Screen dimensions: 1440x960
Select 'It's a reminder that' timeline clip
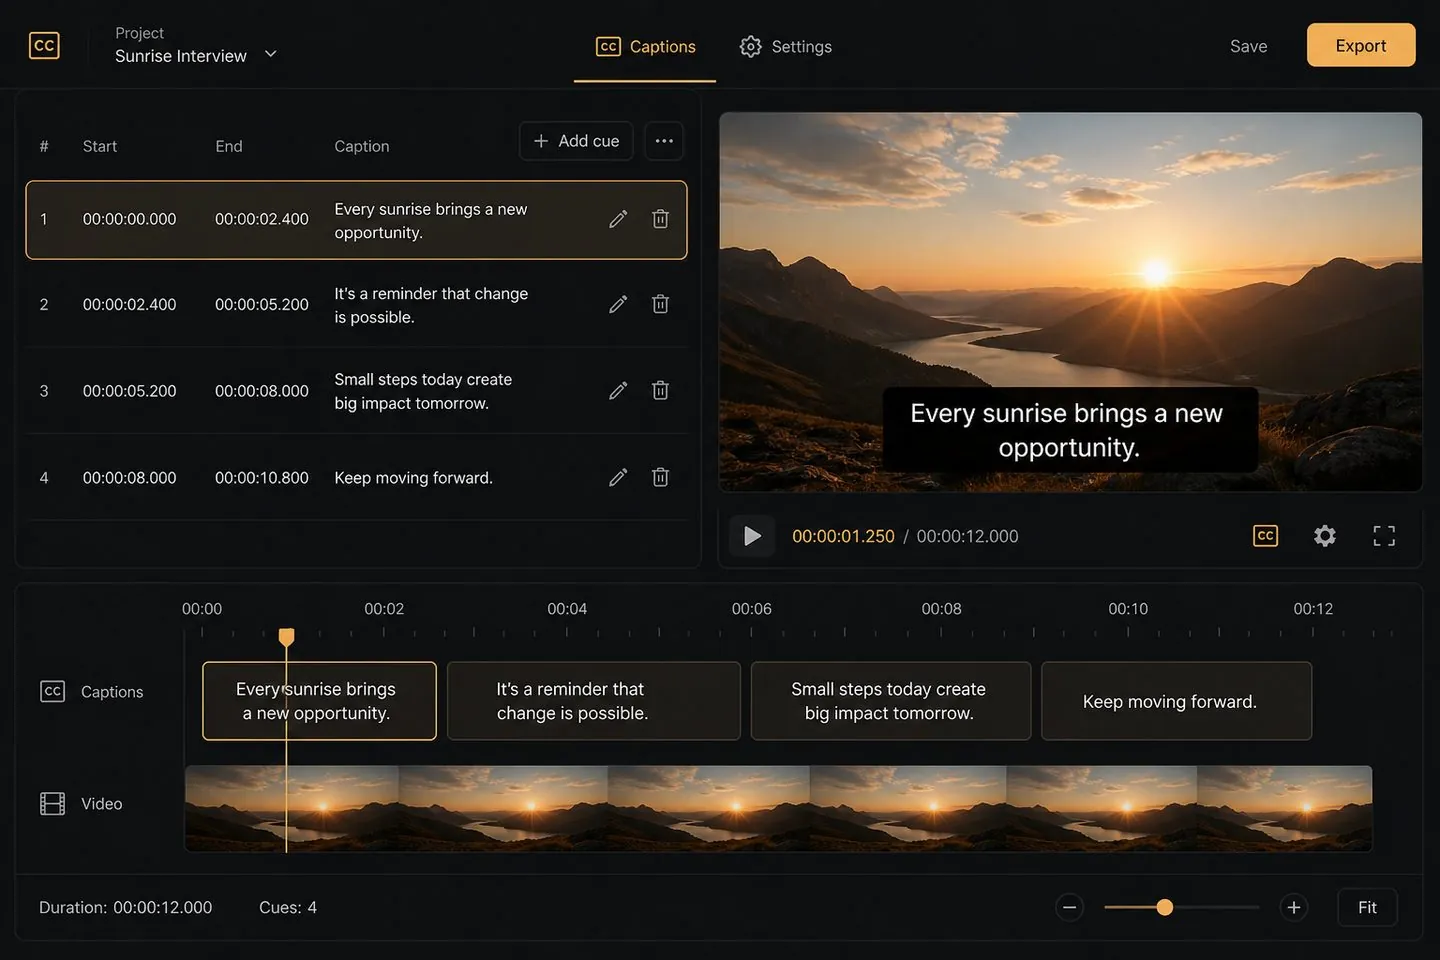click(x=594, y=701)
